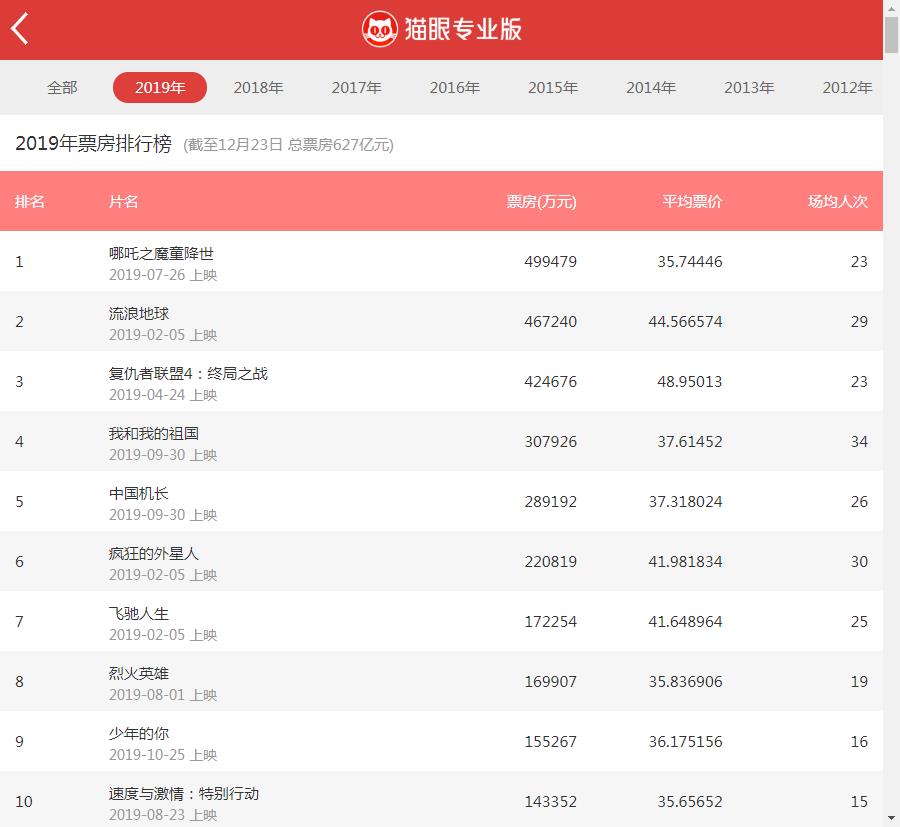This screenshot has width=900, height=827.
Task: Click the 平均票价 column header
Action: [692, 201]
